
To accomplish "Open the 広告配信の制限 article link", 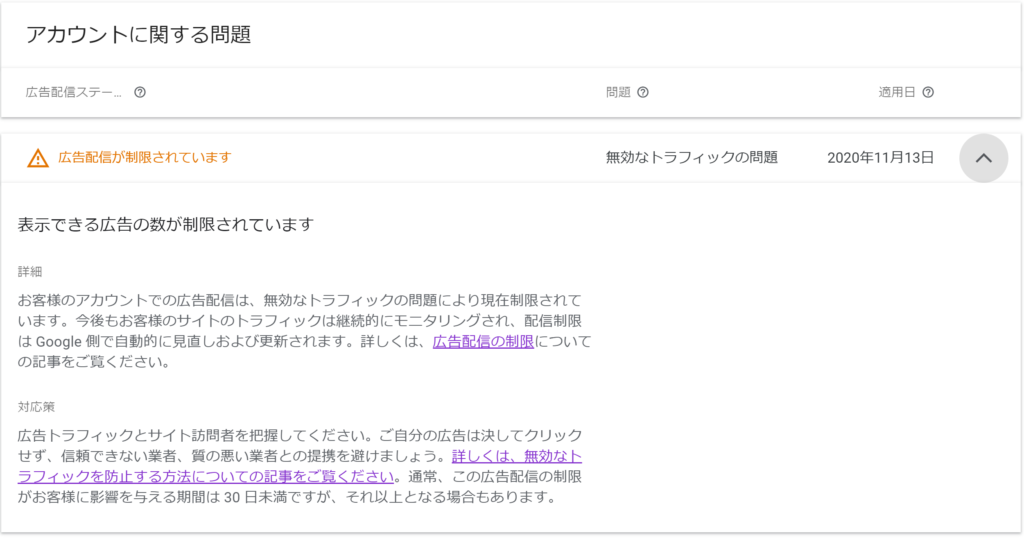I will (483, 341).
